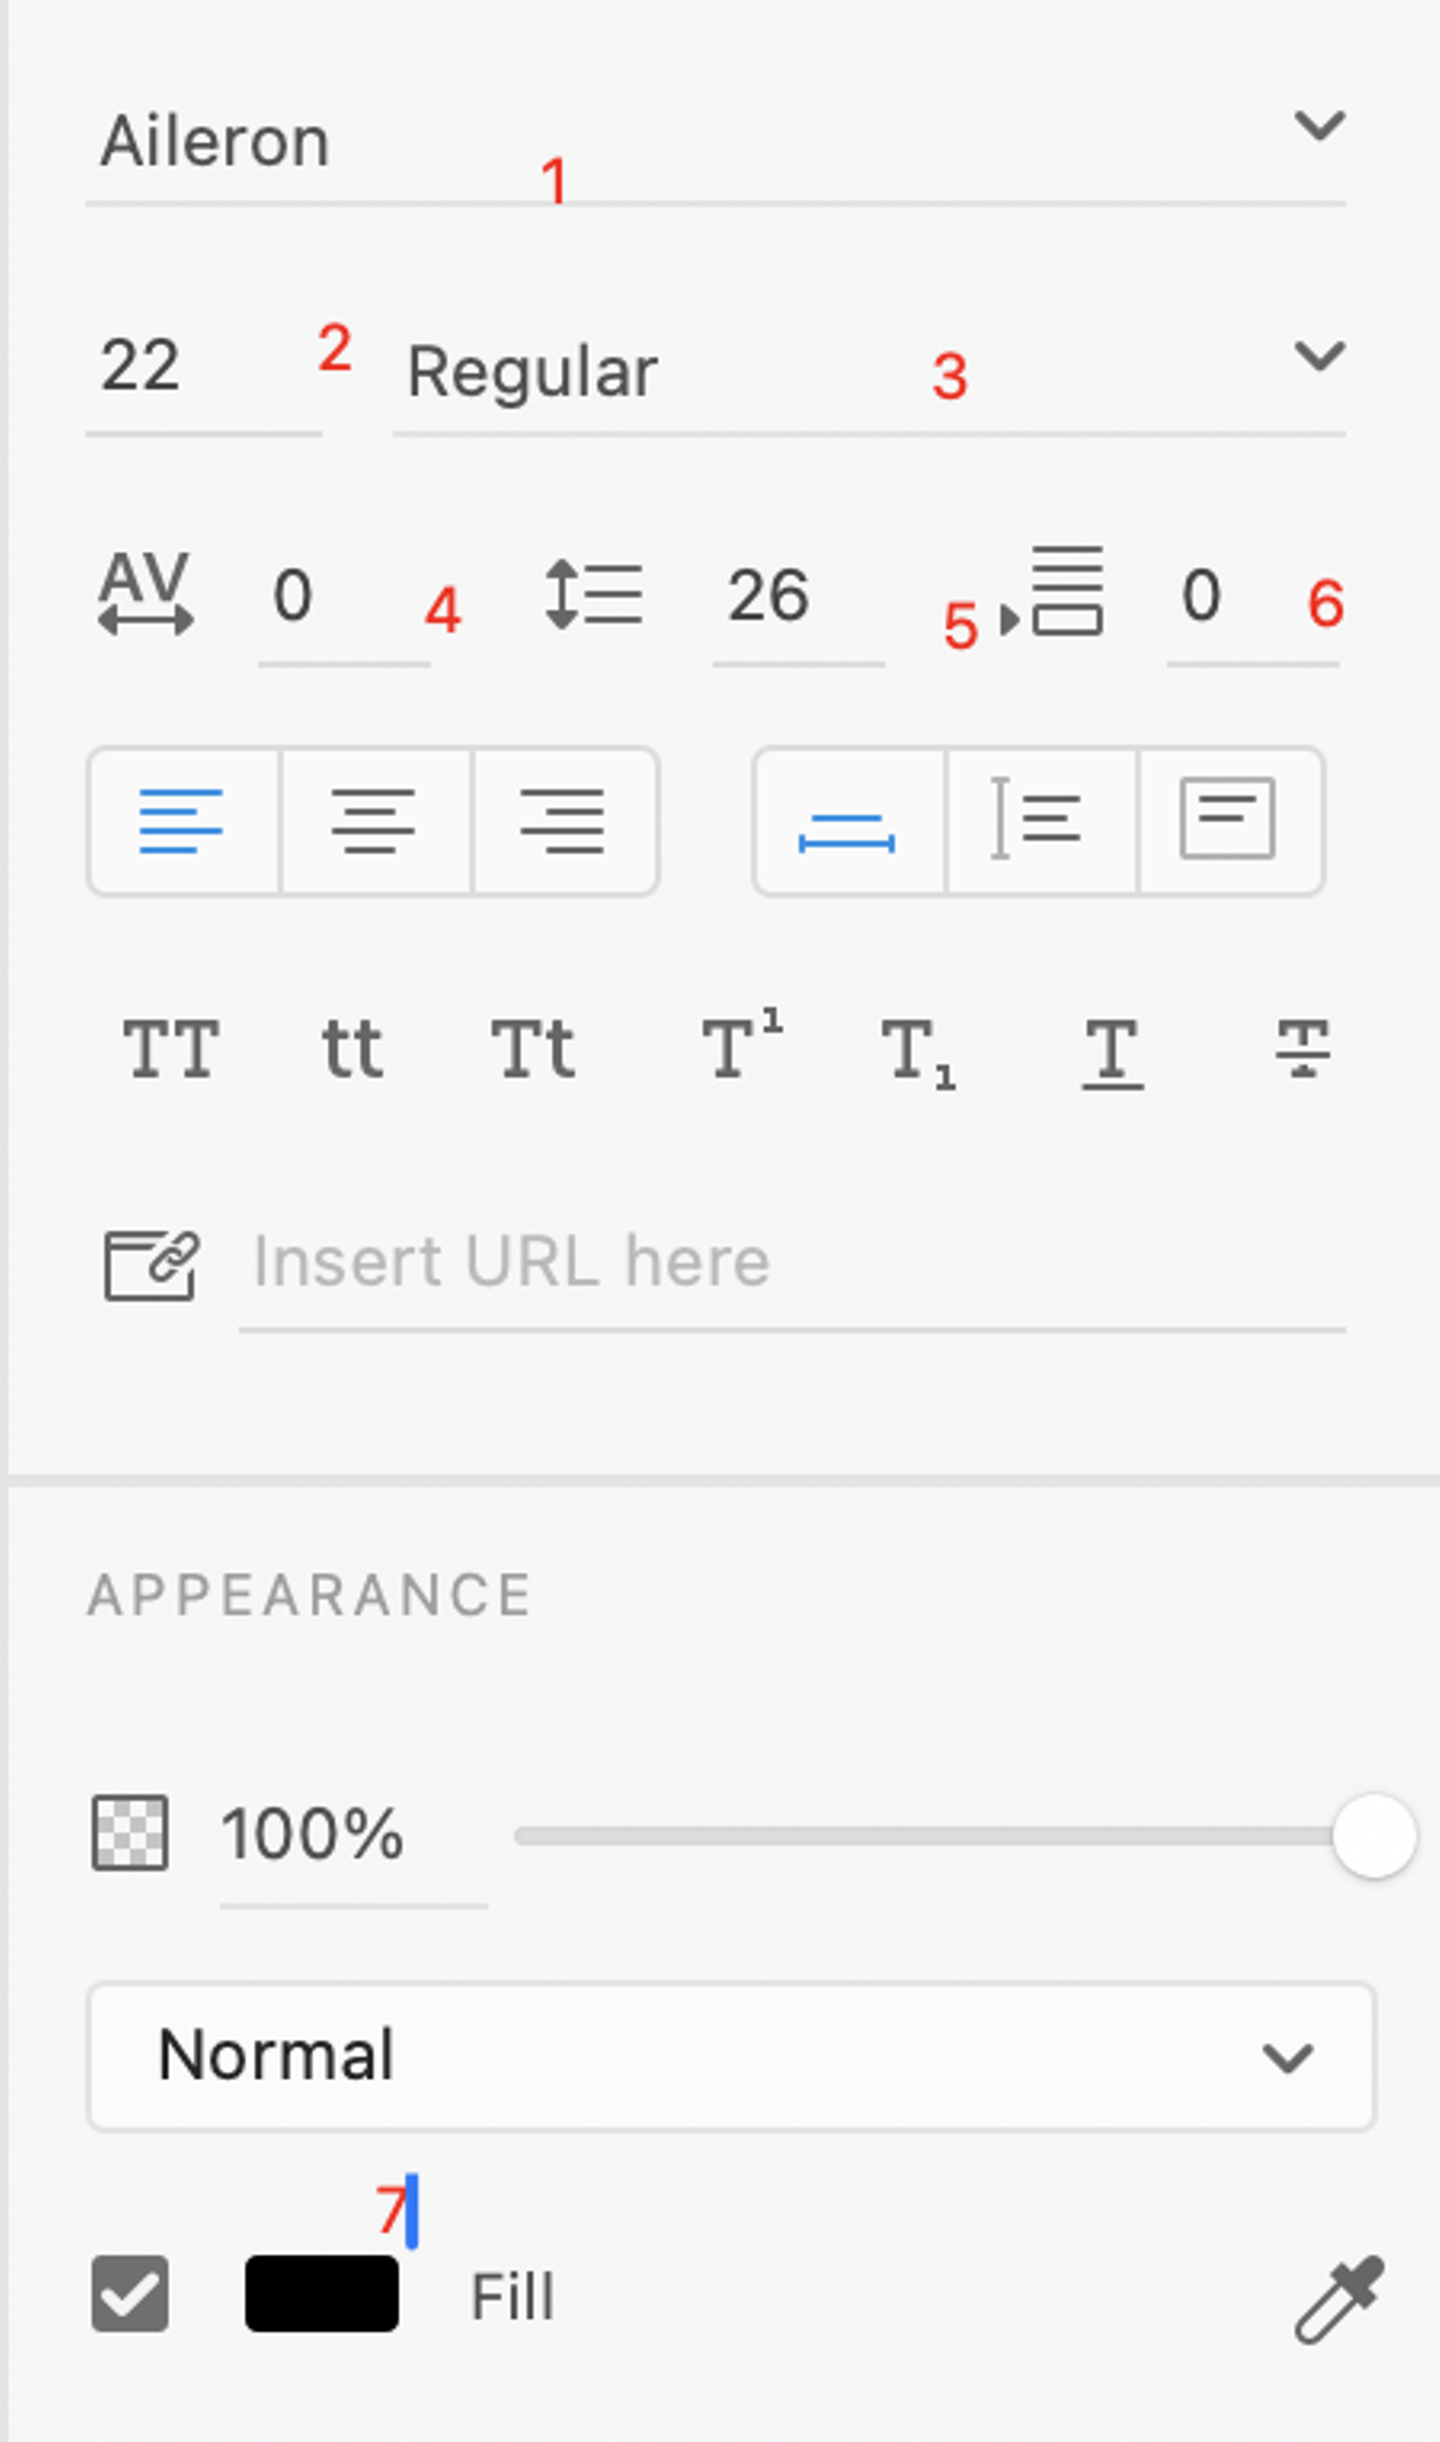The image size is (1440, 2442).
Task: Underline the selected text
Action: (1112, 1052)
